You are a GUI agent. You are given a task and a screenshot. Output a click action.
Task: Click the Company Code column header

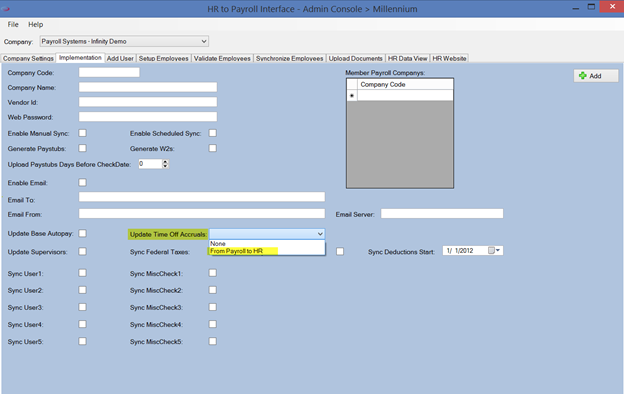coord(405,84)
